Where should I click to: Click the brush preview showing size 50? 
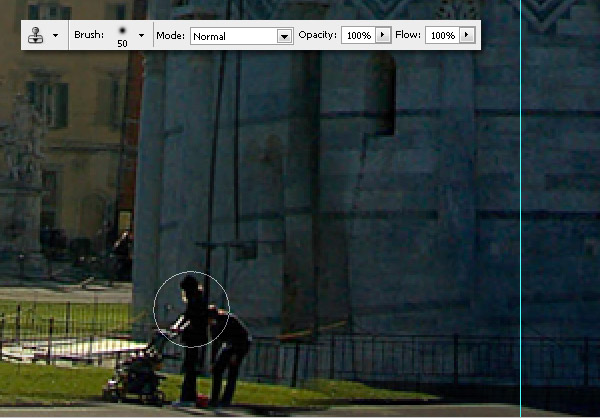(122, 36)
